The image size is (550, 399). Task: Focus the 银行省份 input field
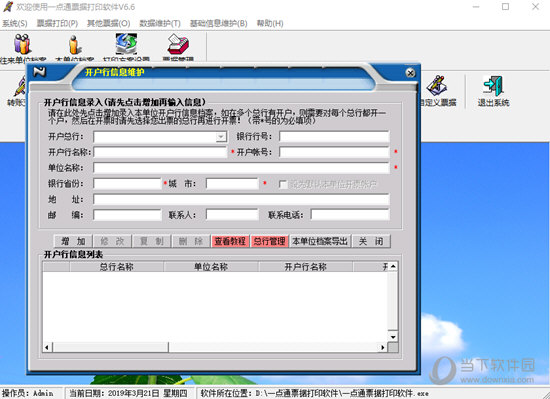tap(127, 184)
